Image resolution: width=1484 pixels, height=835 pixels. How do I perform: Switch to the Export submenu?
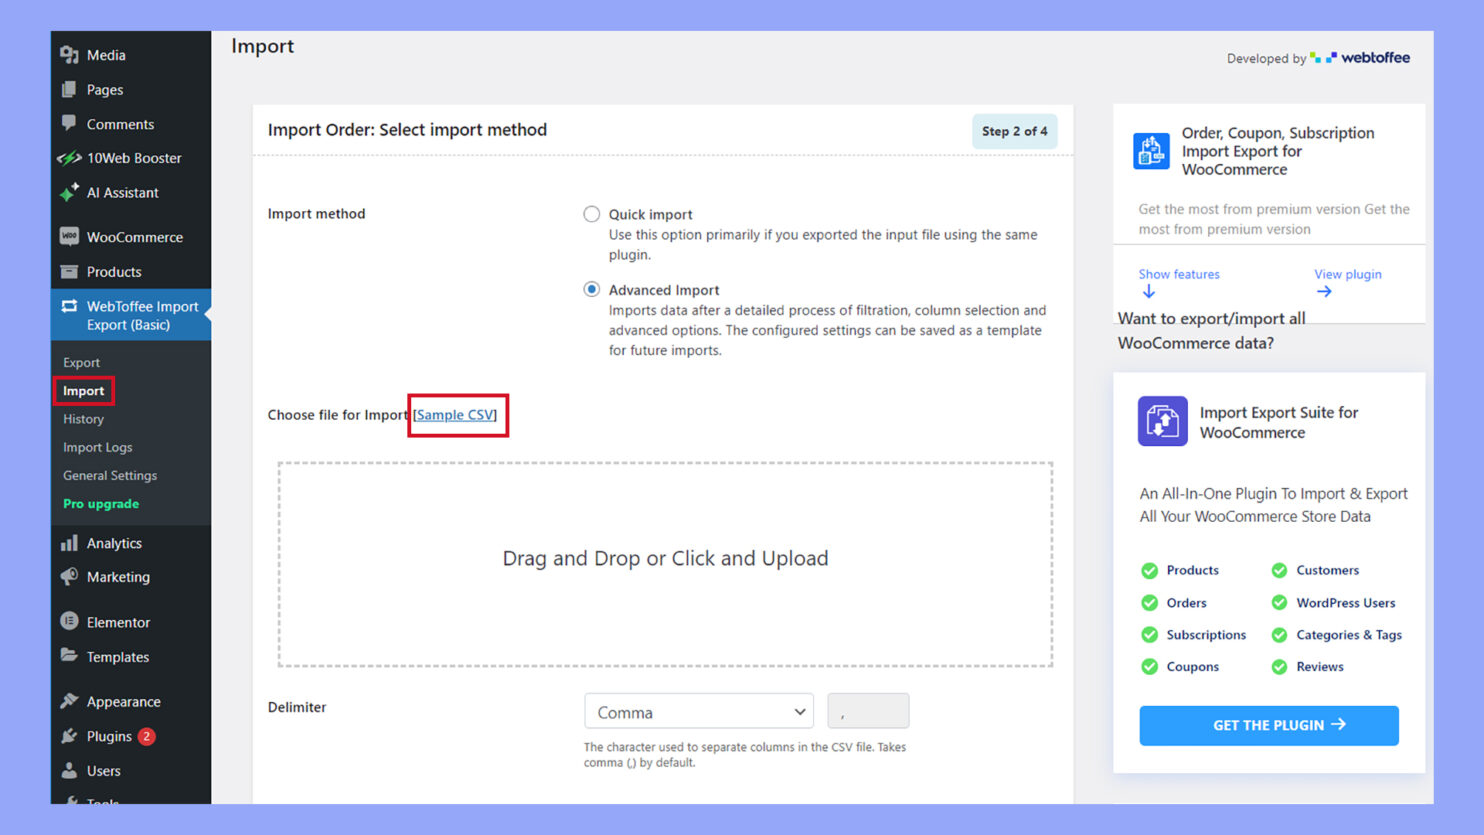pos(80,362)
